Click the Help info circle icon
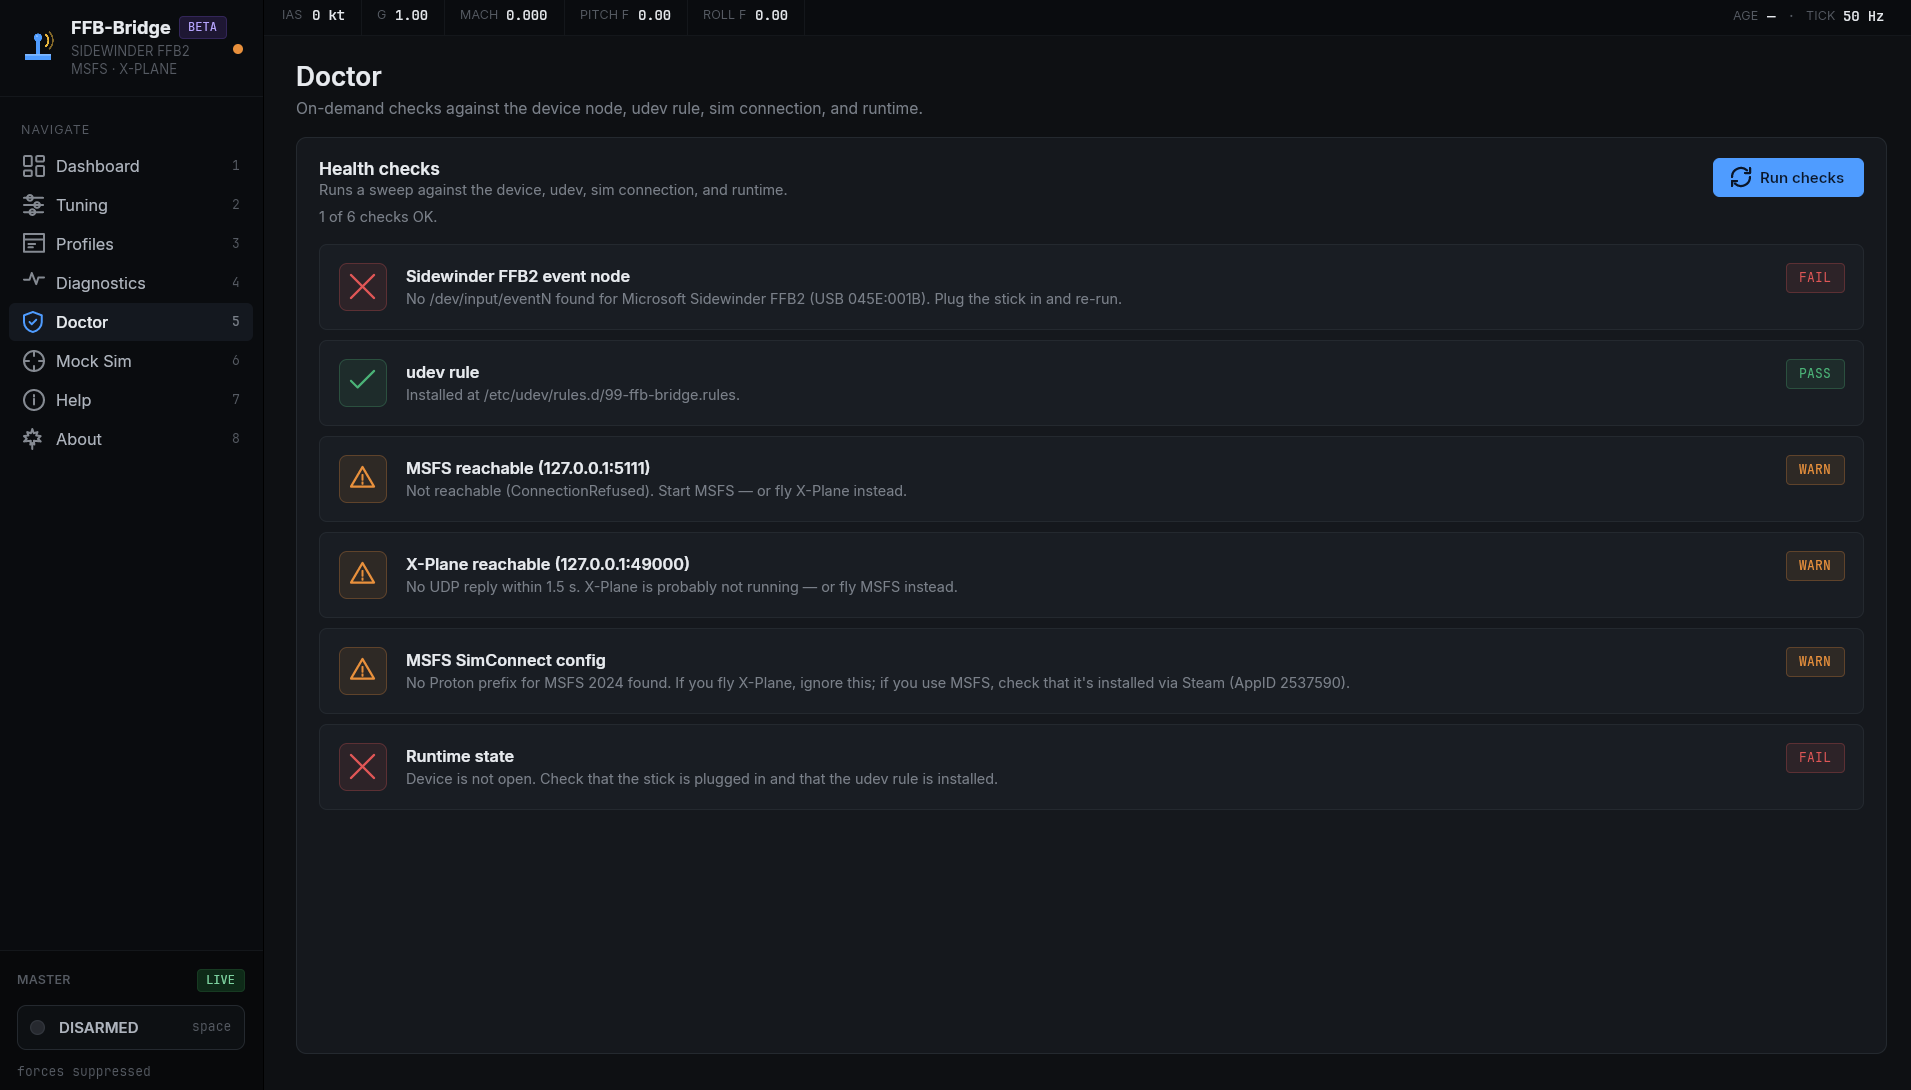Viewport: 1911px width, 1090px height. [34, 400]
